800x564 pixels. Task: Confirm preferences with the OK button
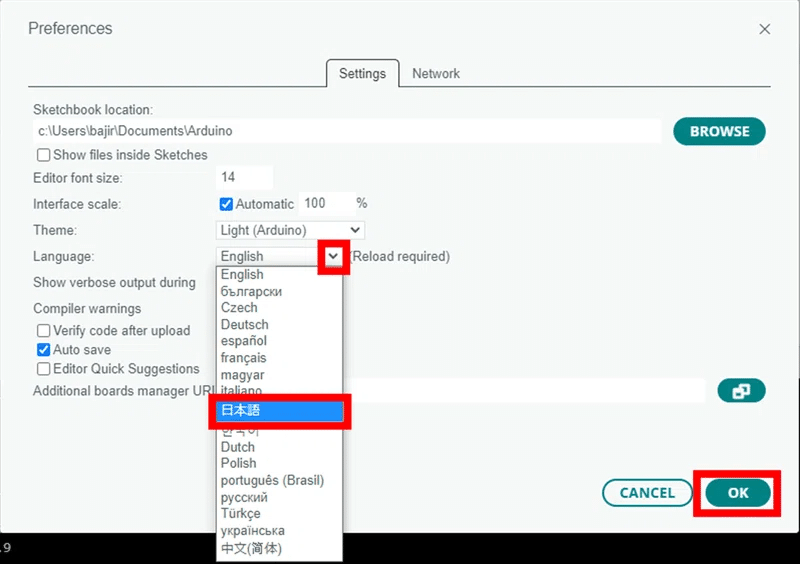click(x=738, y=493)
